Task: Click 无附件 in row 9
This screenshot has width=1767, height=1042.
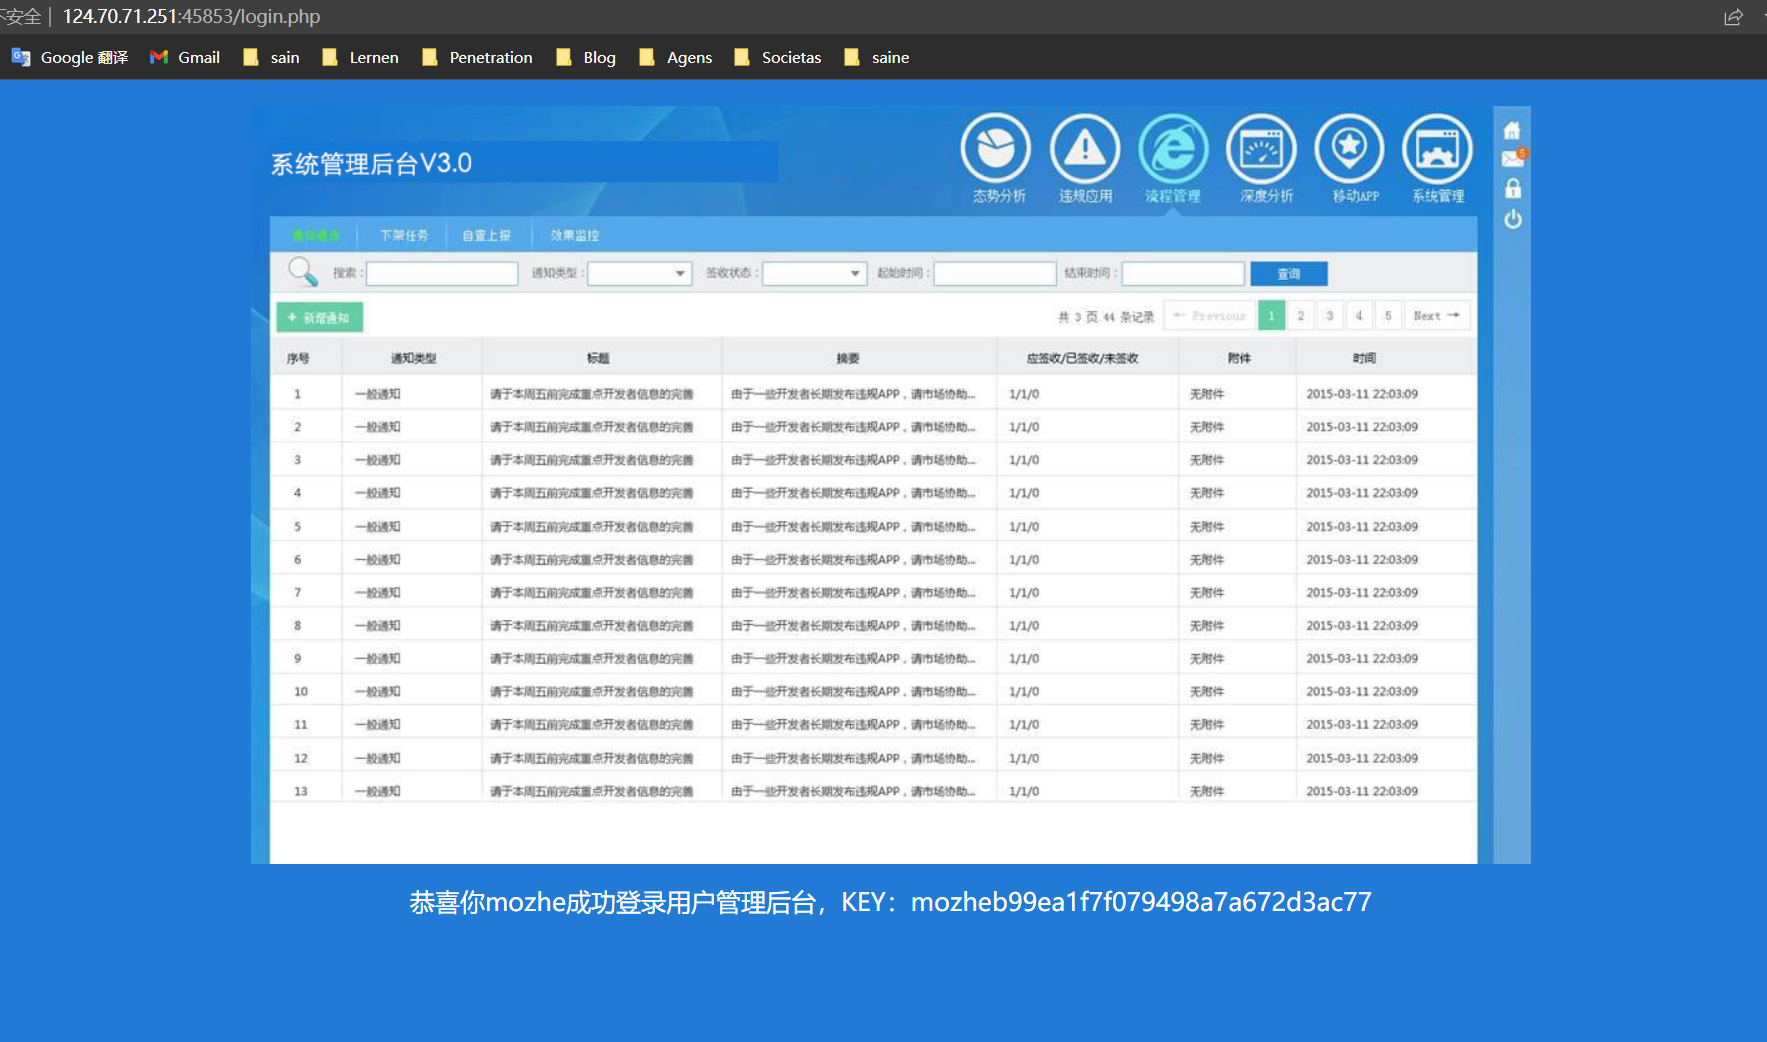Action: pos(1207,659)
